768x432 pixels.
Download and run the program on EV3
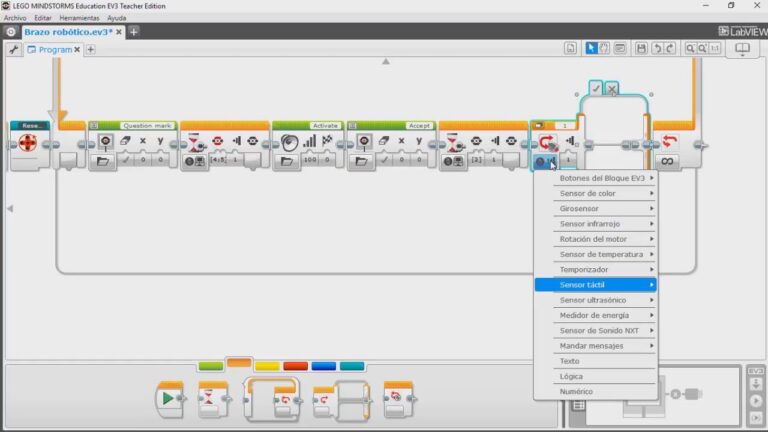756,401
